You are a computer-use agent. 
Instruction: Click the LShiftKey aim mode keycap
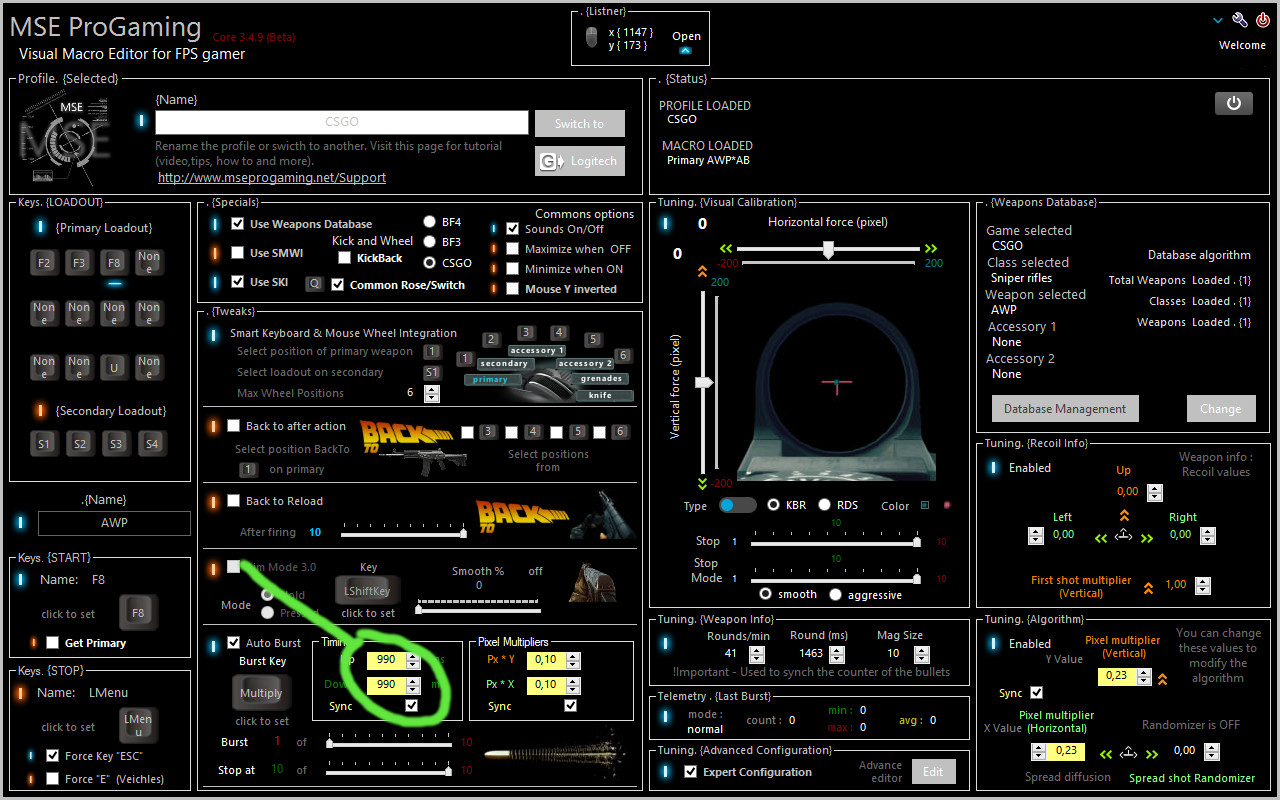point(368,591)
